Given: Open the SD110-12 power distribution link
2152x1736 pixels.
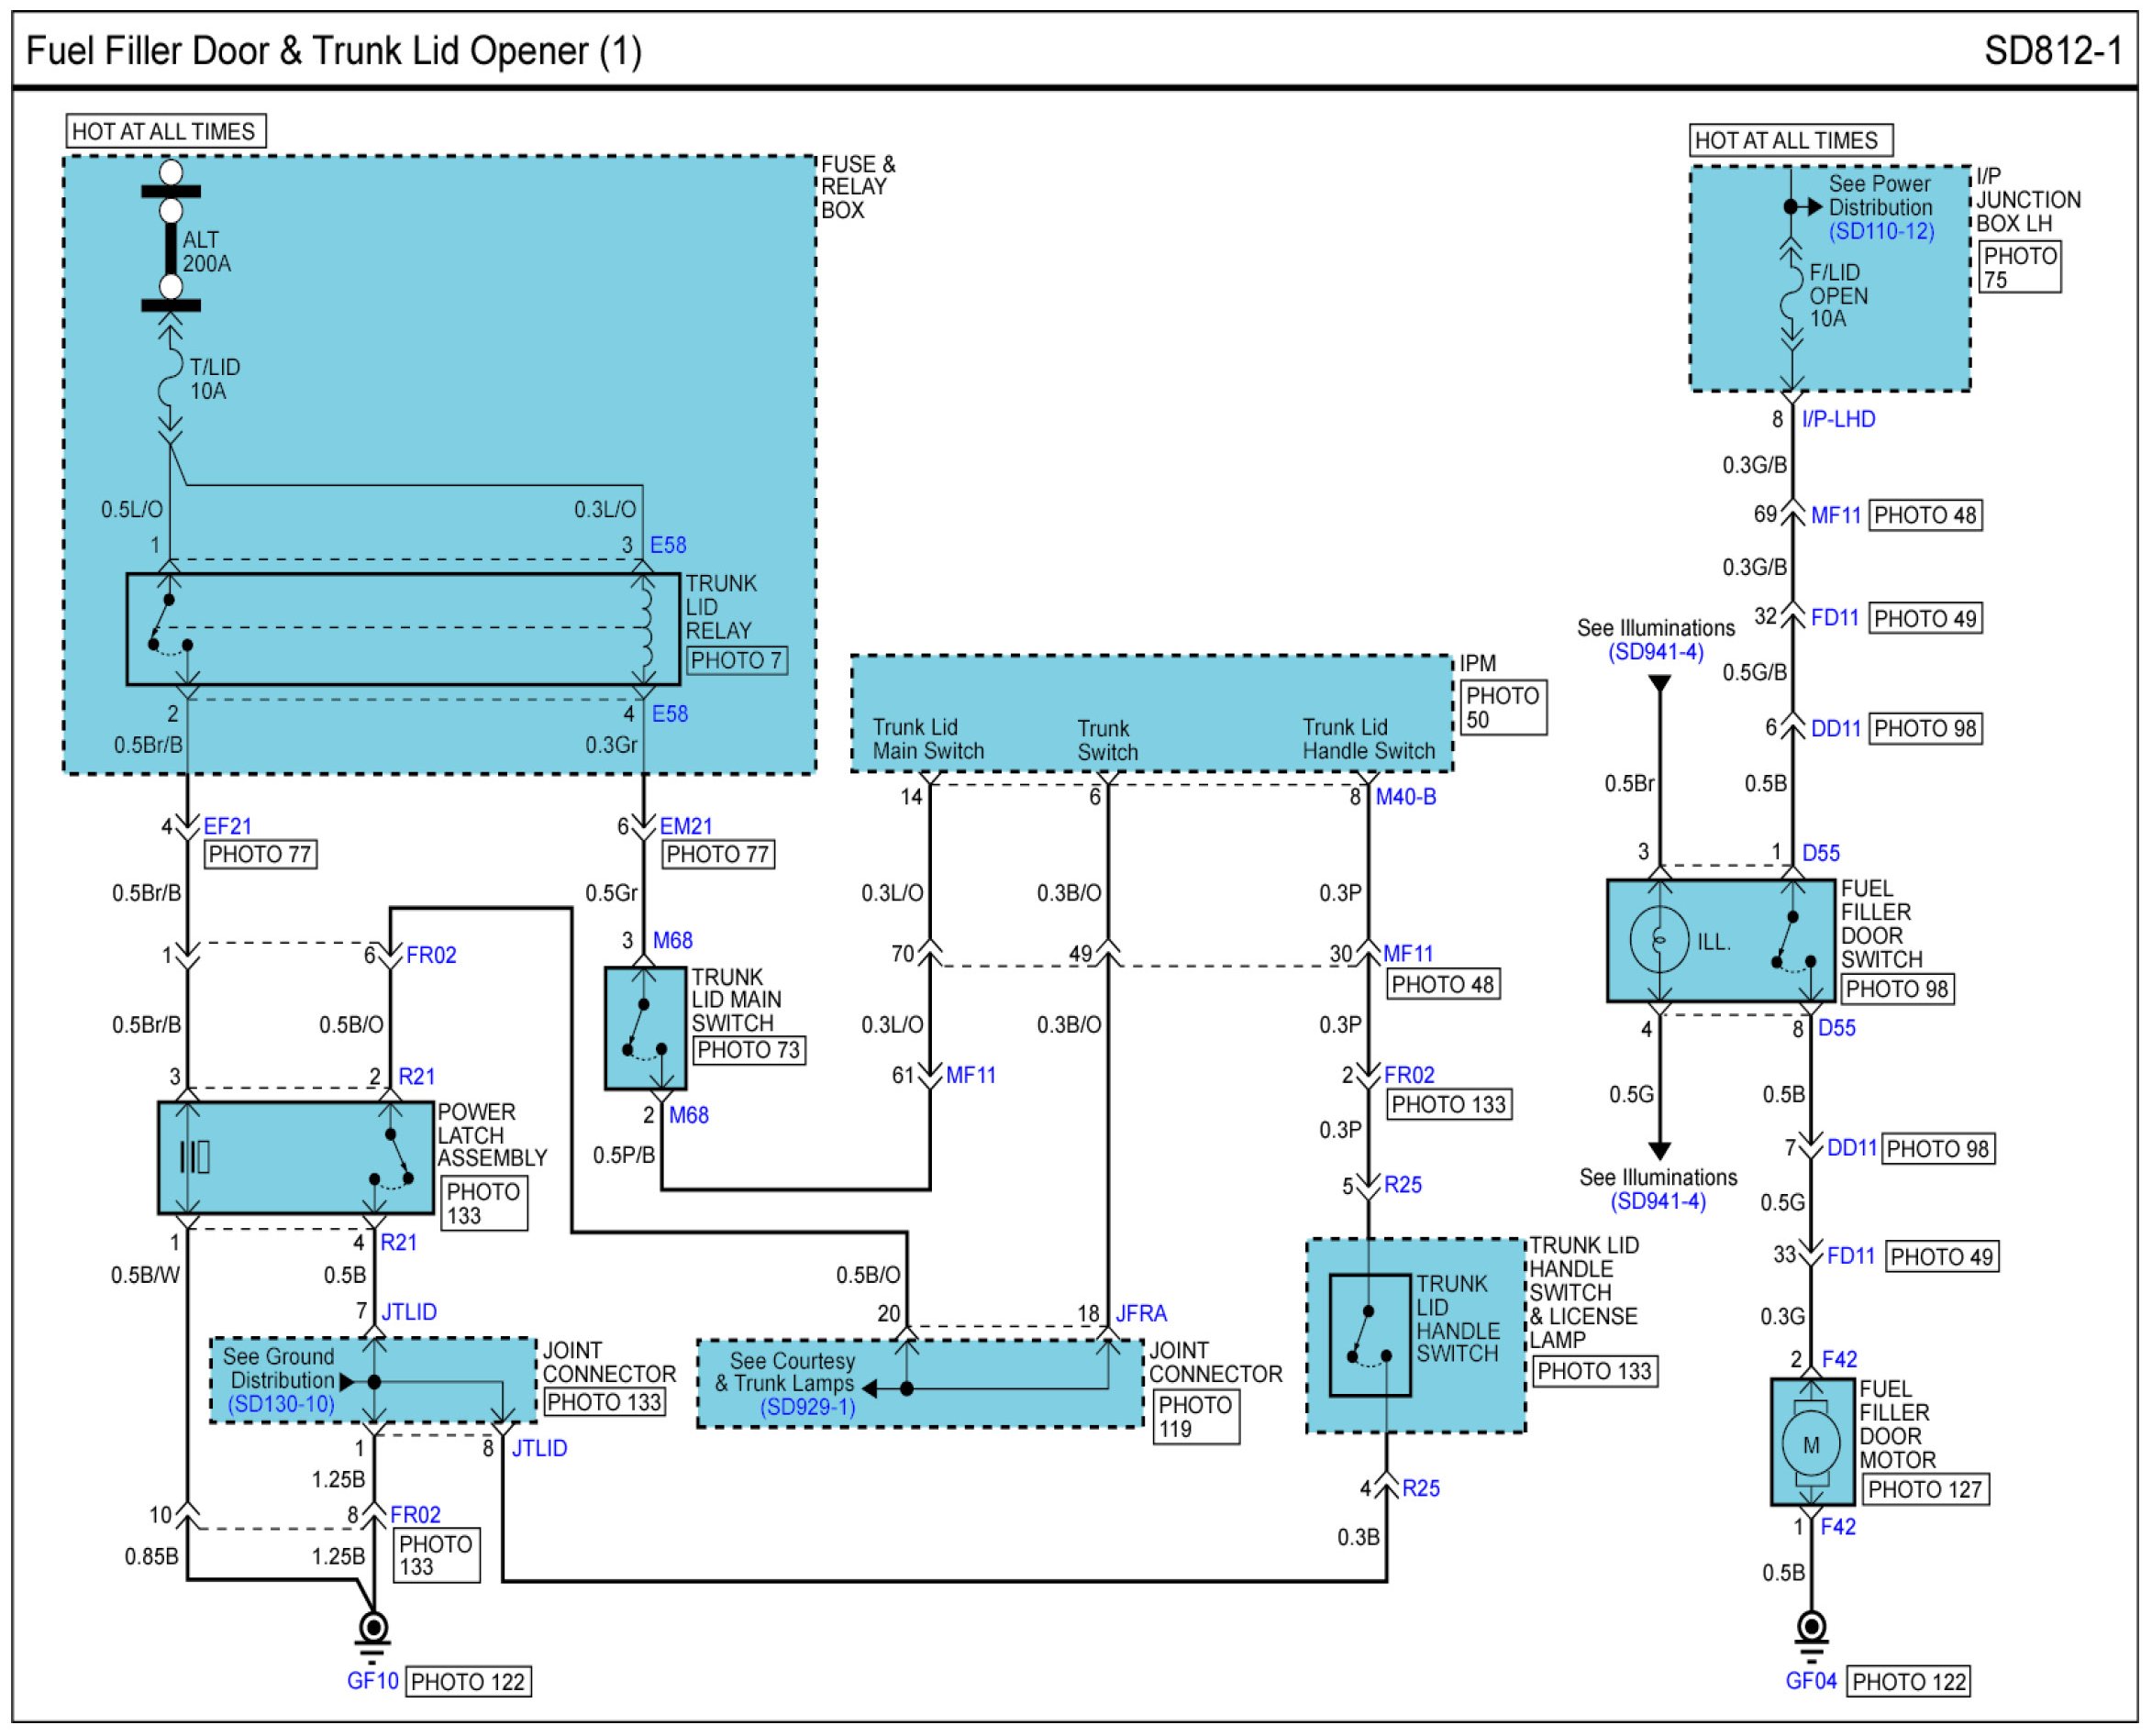Looking at the screenshot, I should point(1881,232).
